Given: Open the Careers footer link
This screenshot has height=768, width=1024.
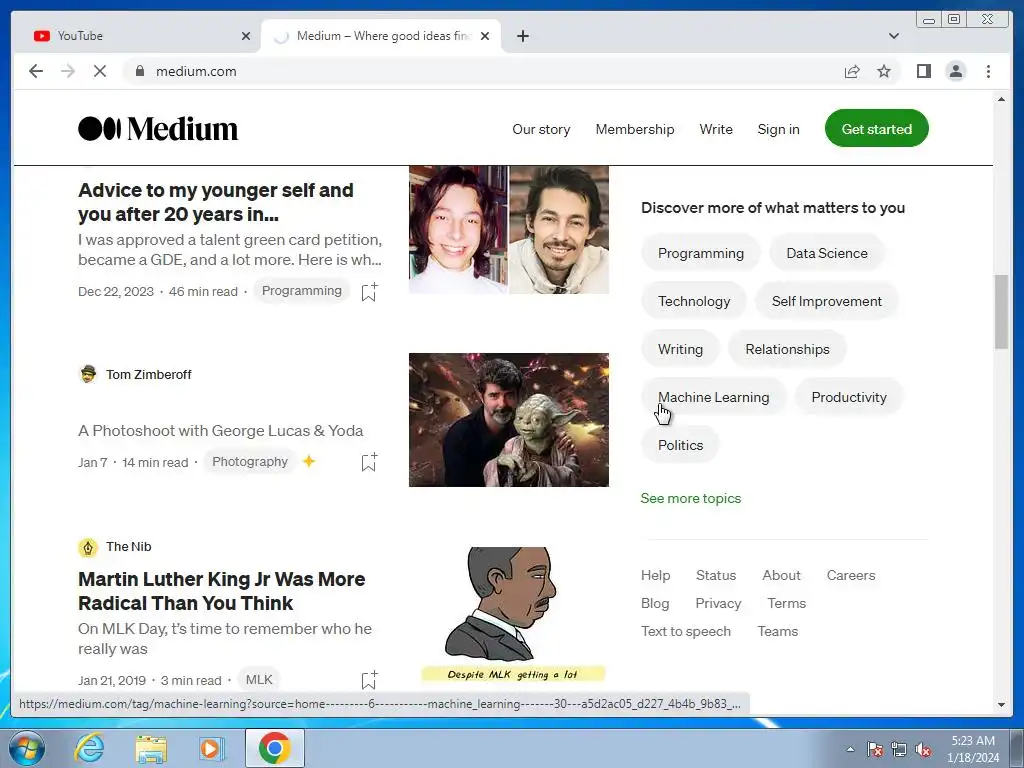Looking at the screenshot, I should [851, 575].
